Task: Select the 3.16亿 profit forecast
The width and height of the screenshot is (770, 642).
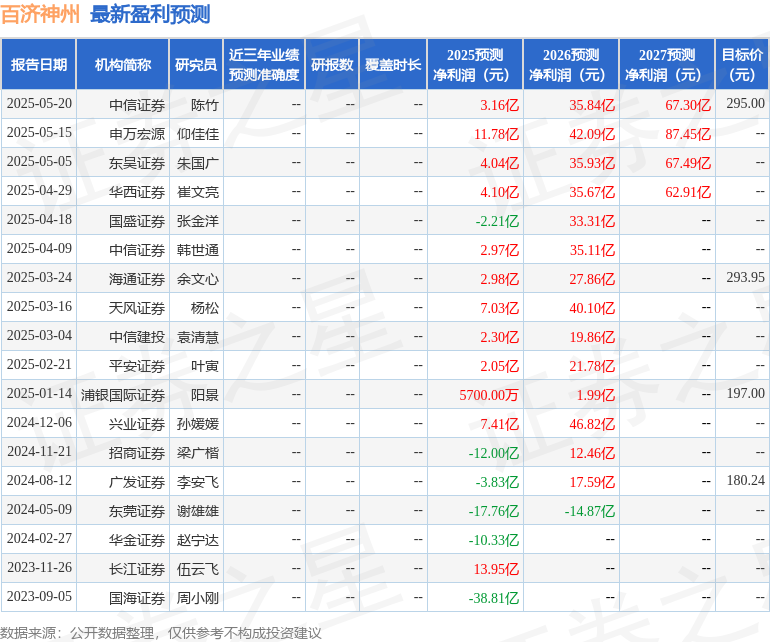Action: pyautogui.click(x=499, y=105)
